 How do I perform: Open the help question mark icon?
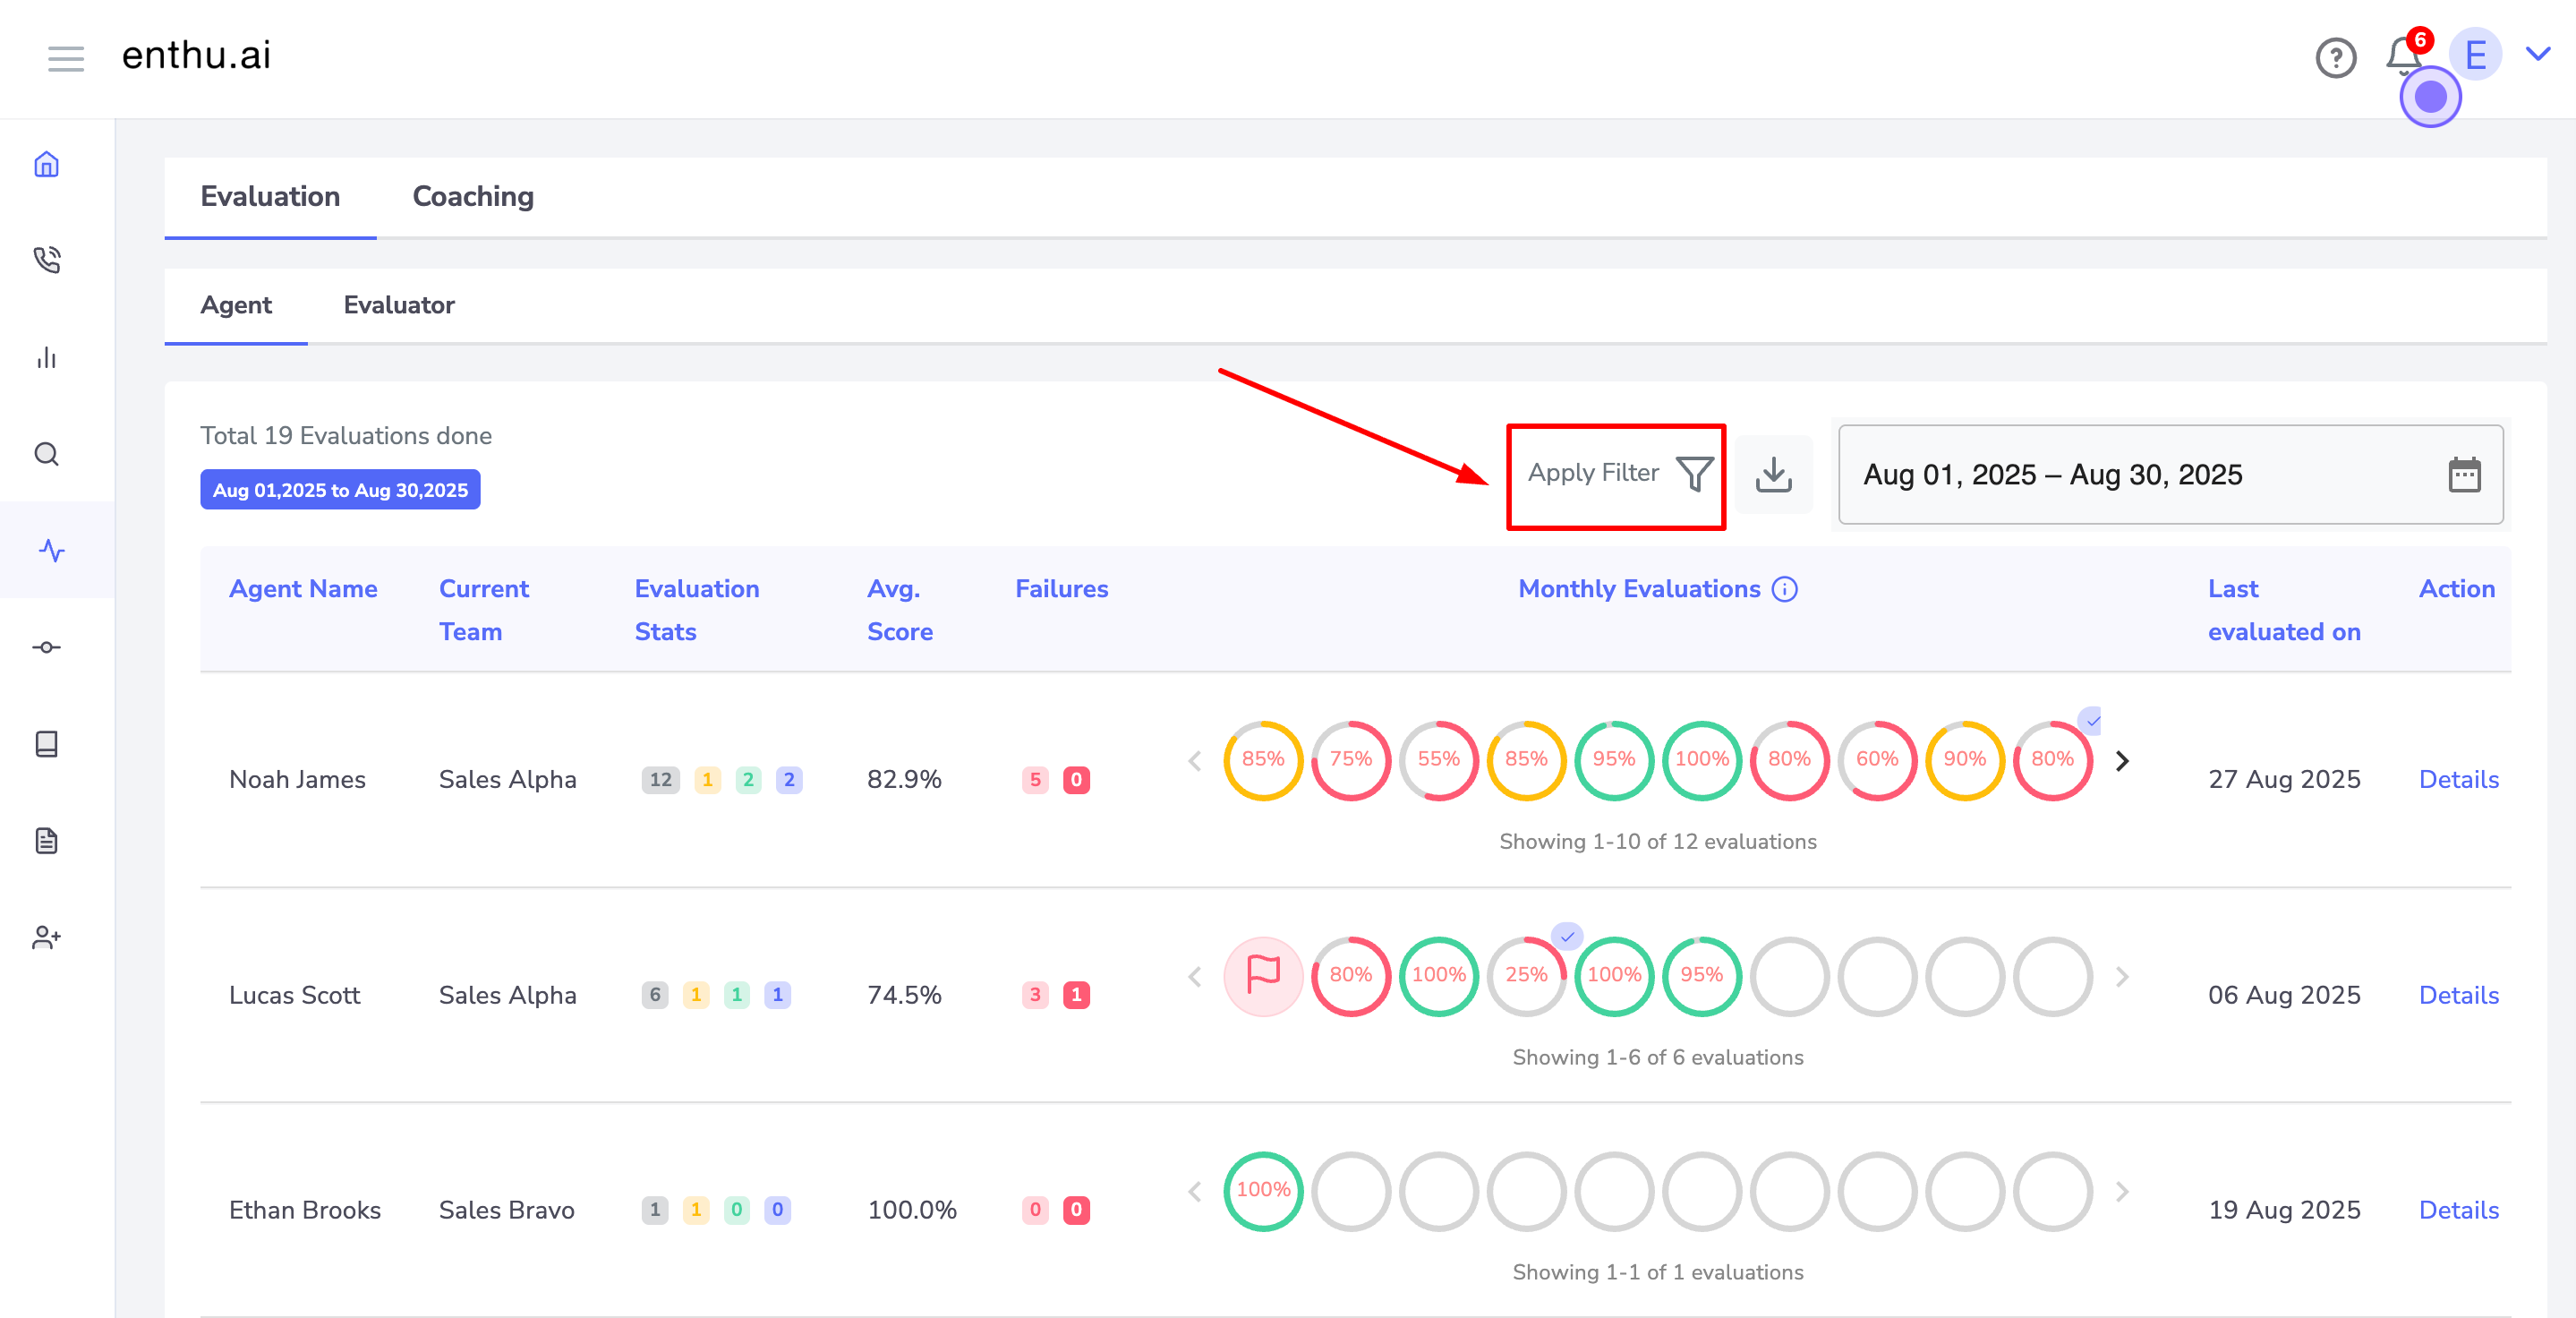point(2336,58)
